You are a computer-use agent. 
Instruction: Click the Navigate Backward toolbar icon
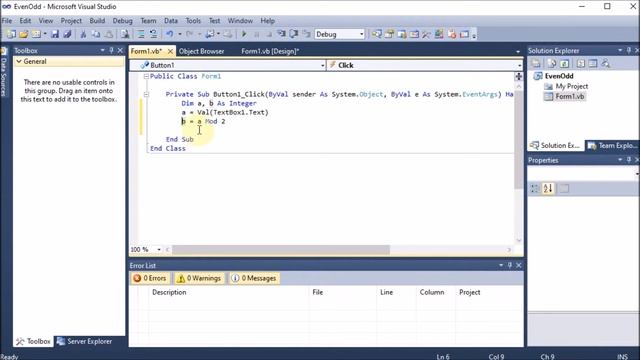(209, 34)
